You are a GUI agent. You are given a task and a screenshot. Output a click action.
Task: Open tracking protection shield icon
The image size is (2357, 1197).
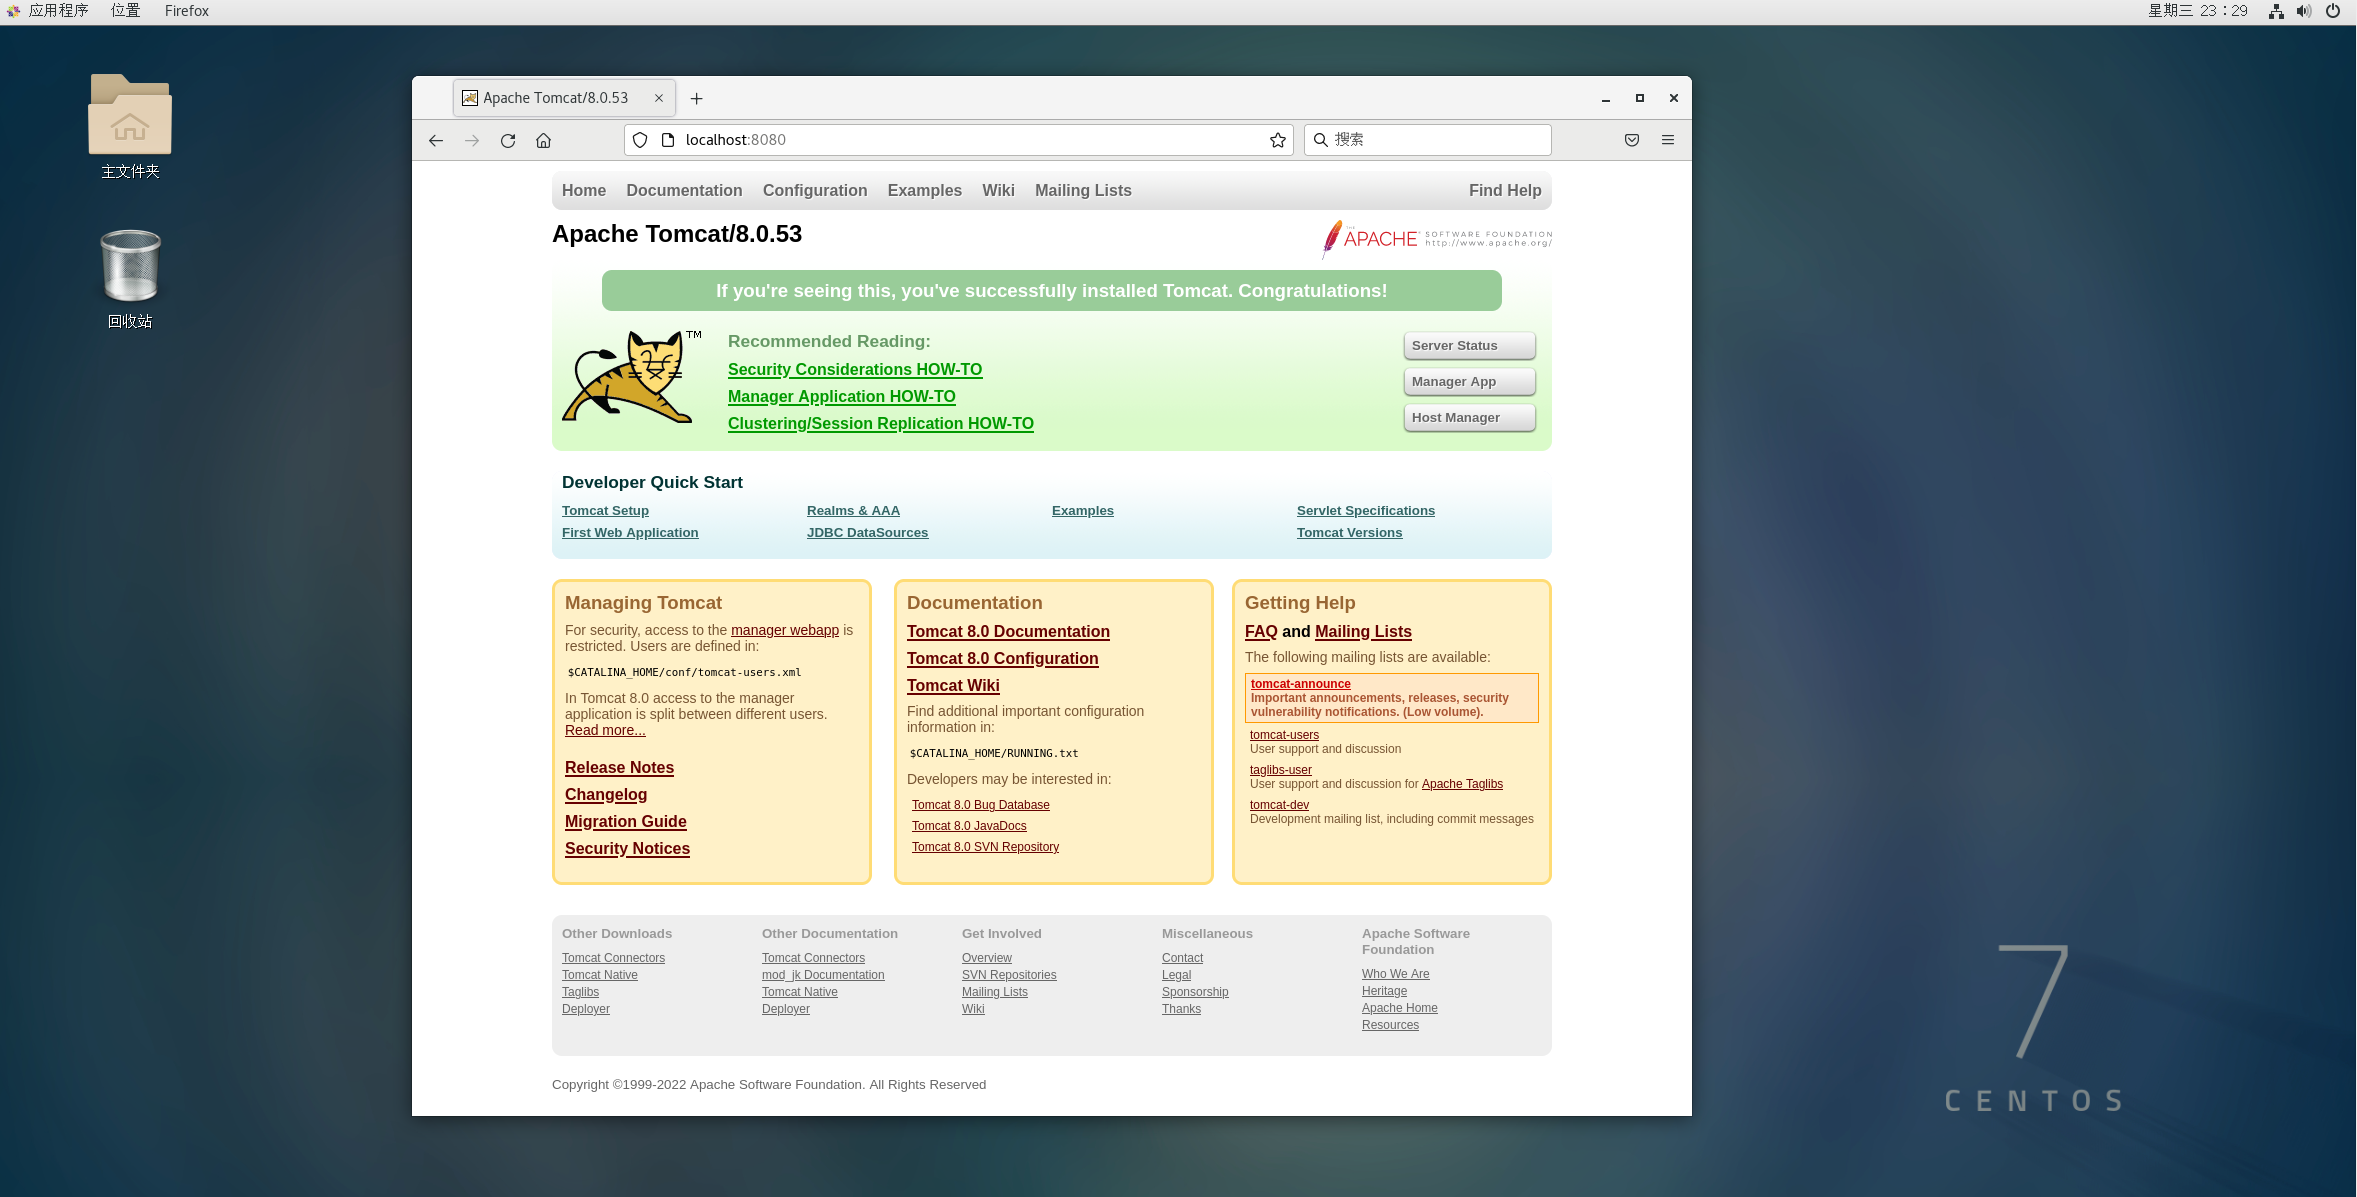coord(640,140)
